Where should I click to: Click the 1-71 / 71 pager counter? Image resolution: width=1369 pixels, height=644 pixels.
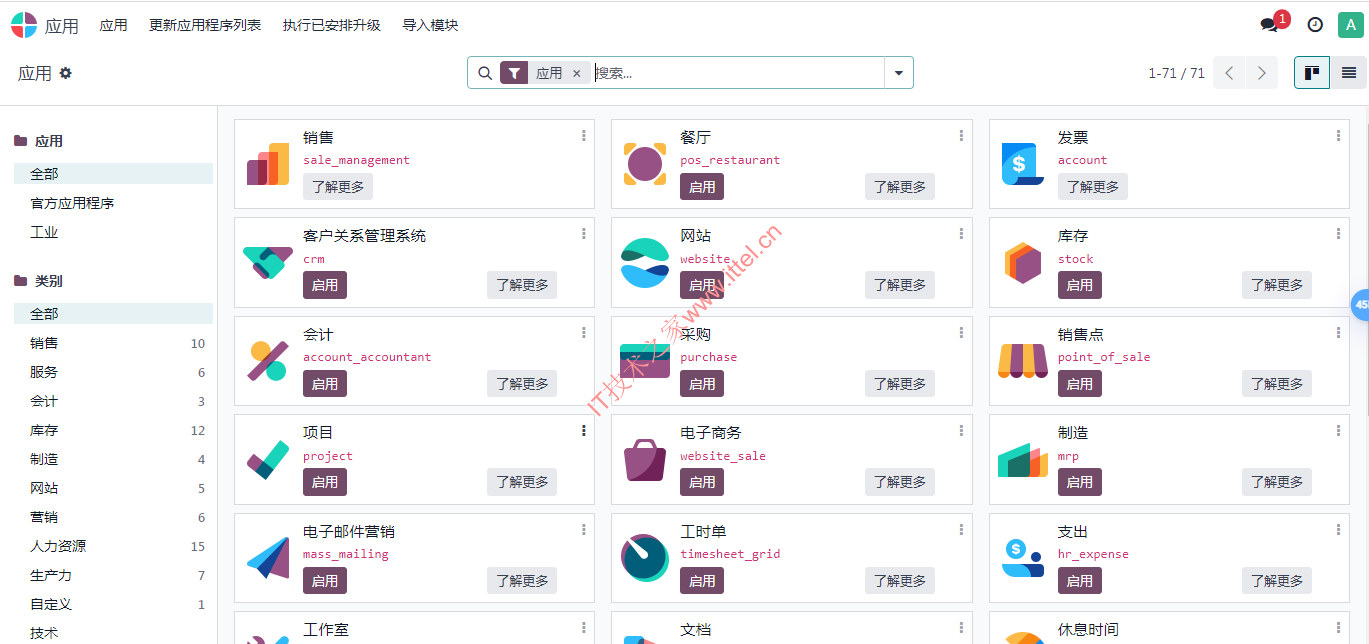pos(1176,73)
